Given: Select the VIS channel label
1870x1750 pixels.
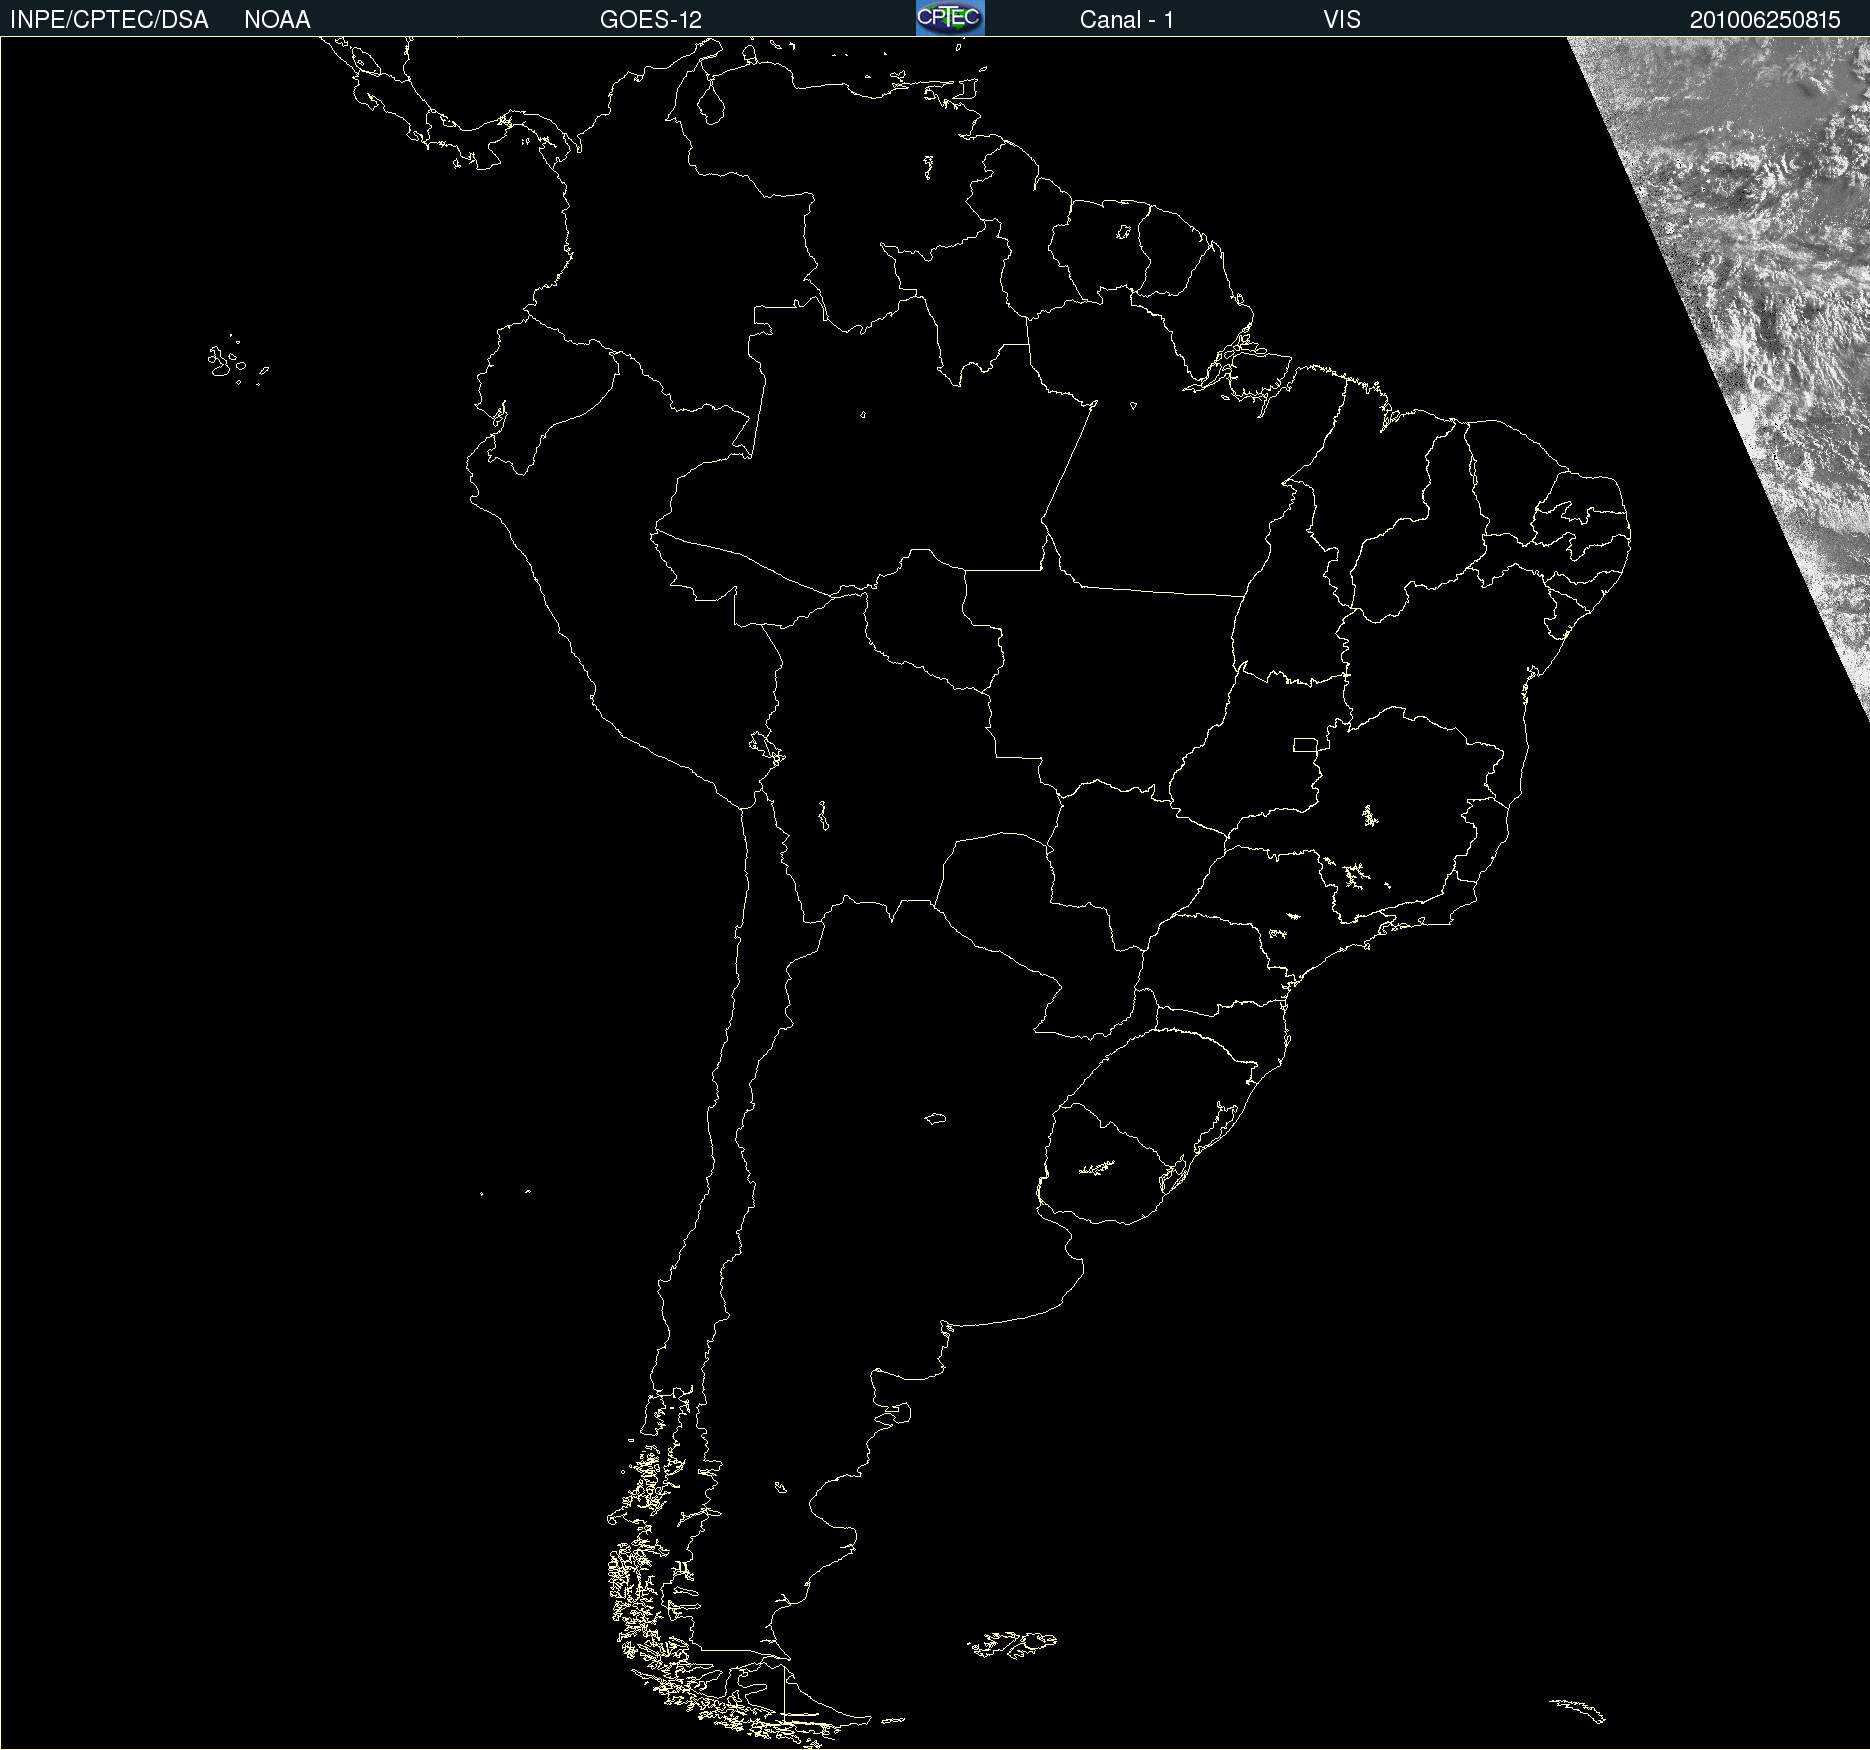Looking at the screenshot, I should pyautogui.click(x=1342, y=20).
